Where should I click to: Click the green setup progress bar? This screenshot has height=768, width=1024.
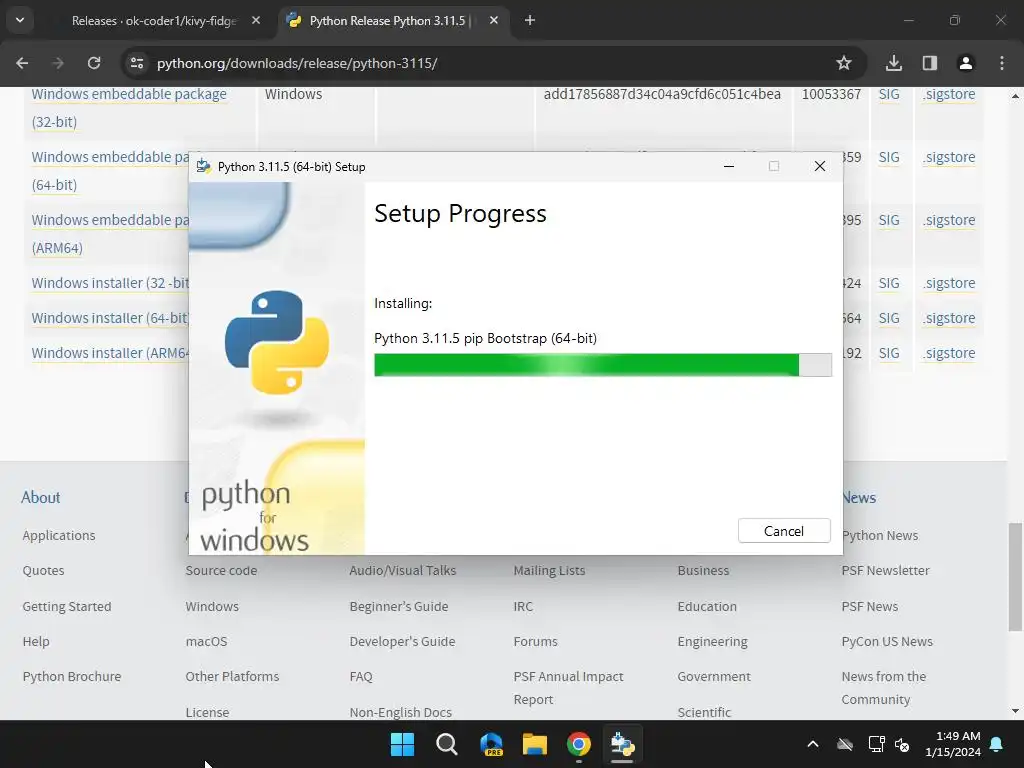pyautogui.click(x=603, y=365)
